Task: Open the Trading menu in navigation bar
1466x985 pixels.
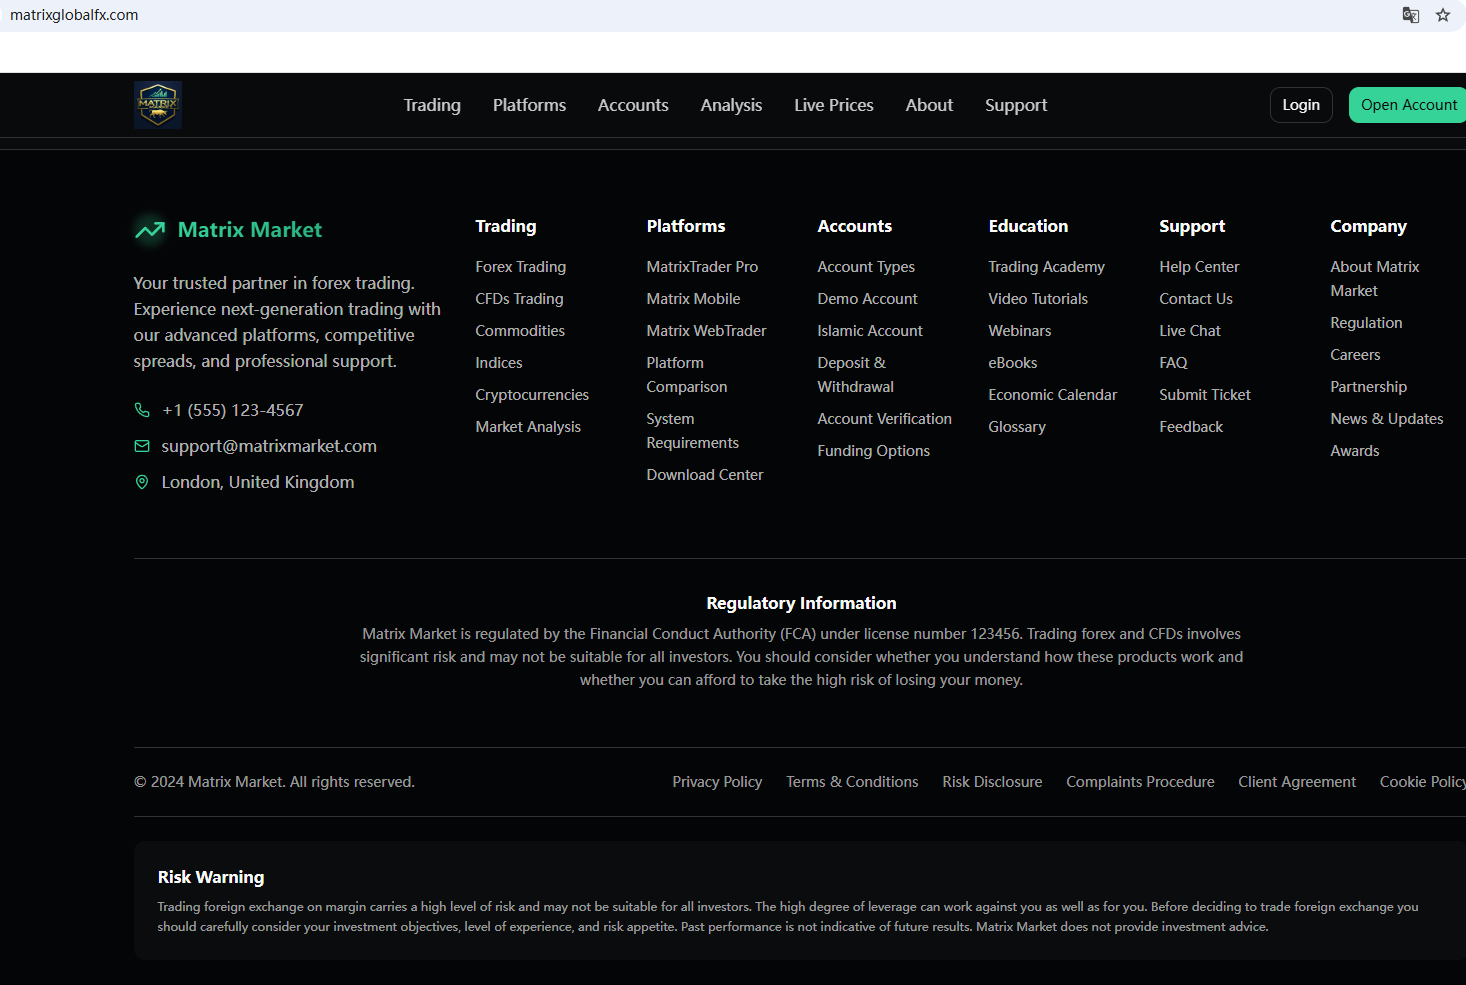Action: tap(432, 105)
